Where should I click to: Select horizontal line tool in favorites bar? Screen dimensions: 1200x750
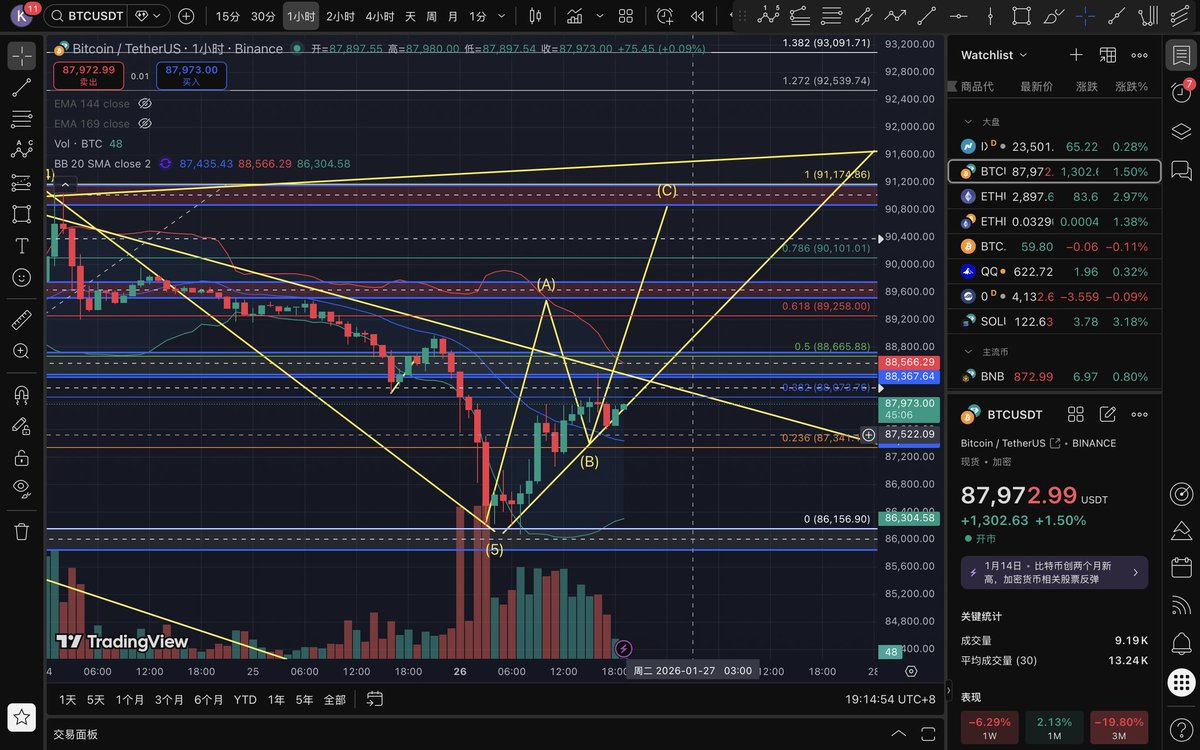pos(958,15)
